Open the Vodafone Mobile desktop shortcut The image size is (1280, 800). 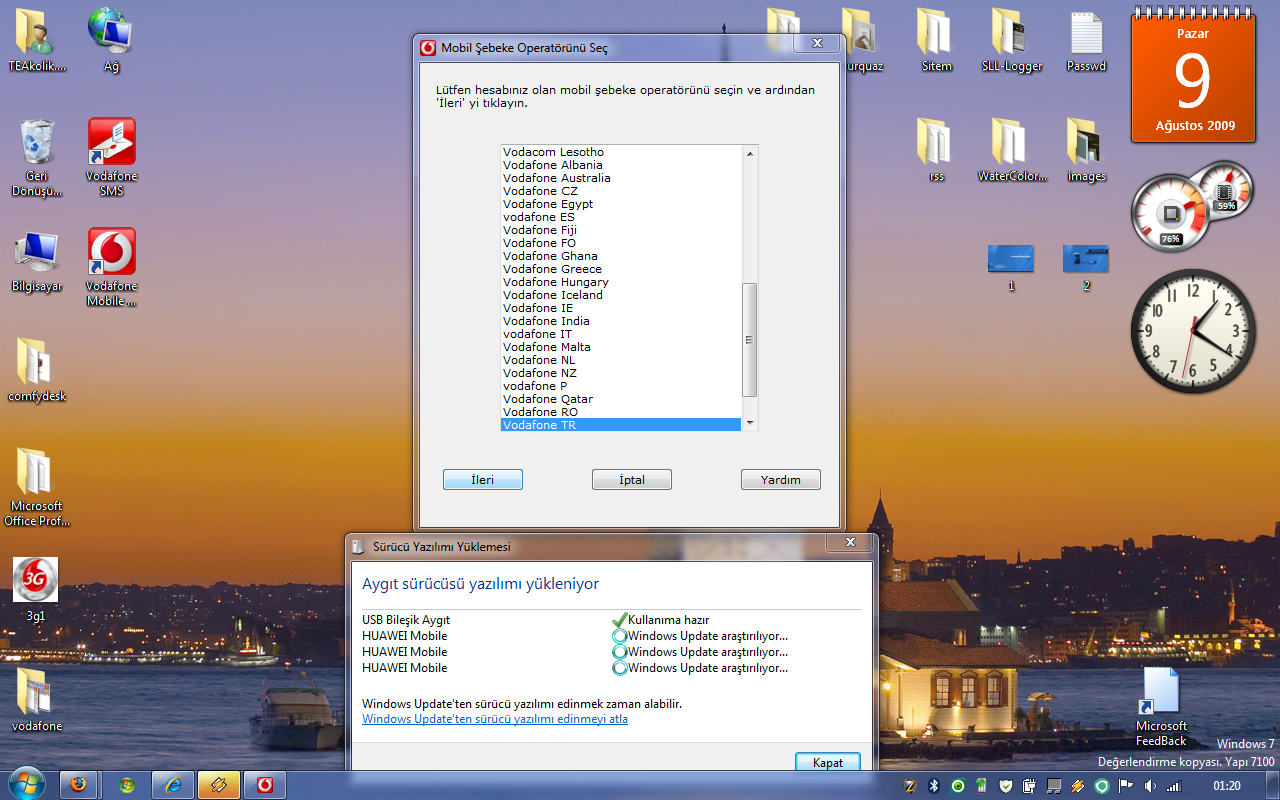(x=112, y=267)
